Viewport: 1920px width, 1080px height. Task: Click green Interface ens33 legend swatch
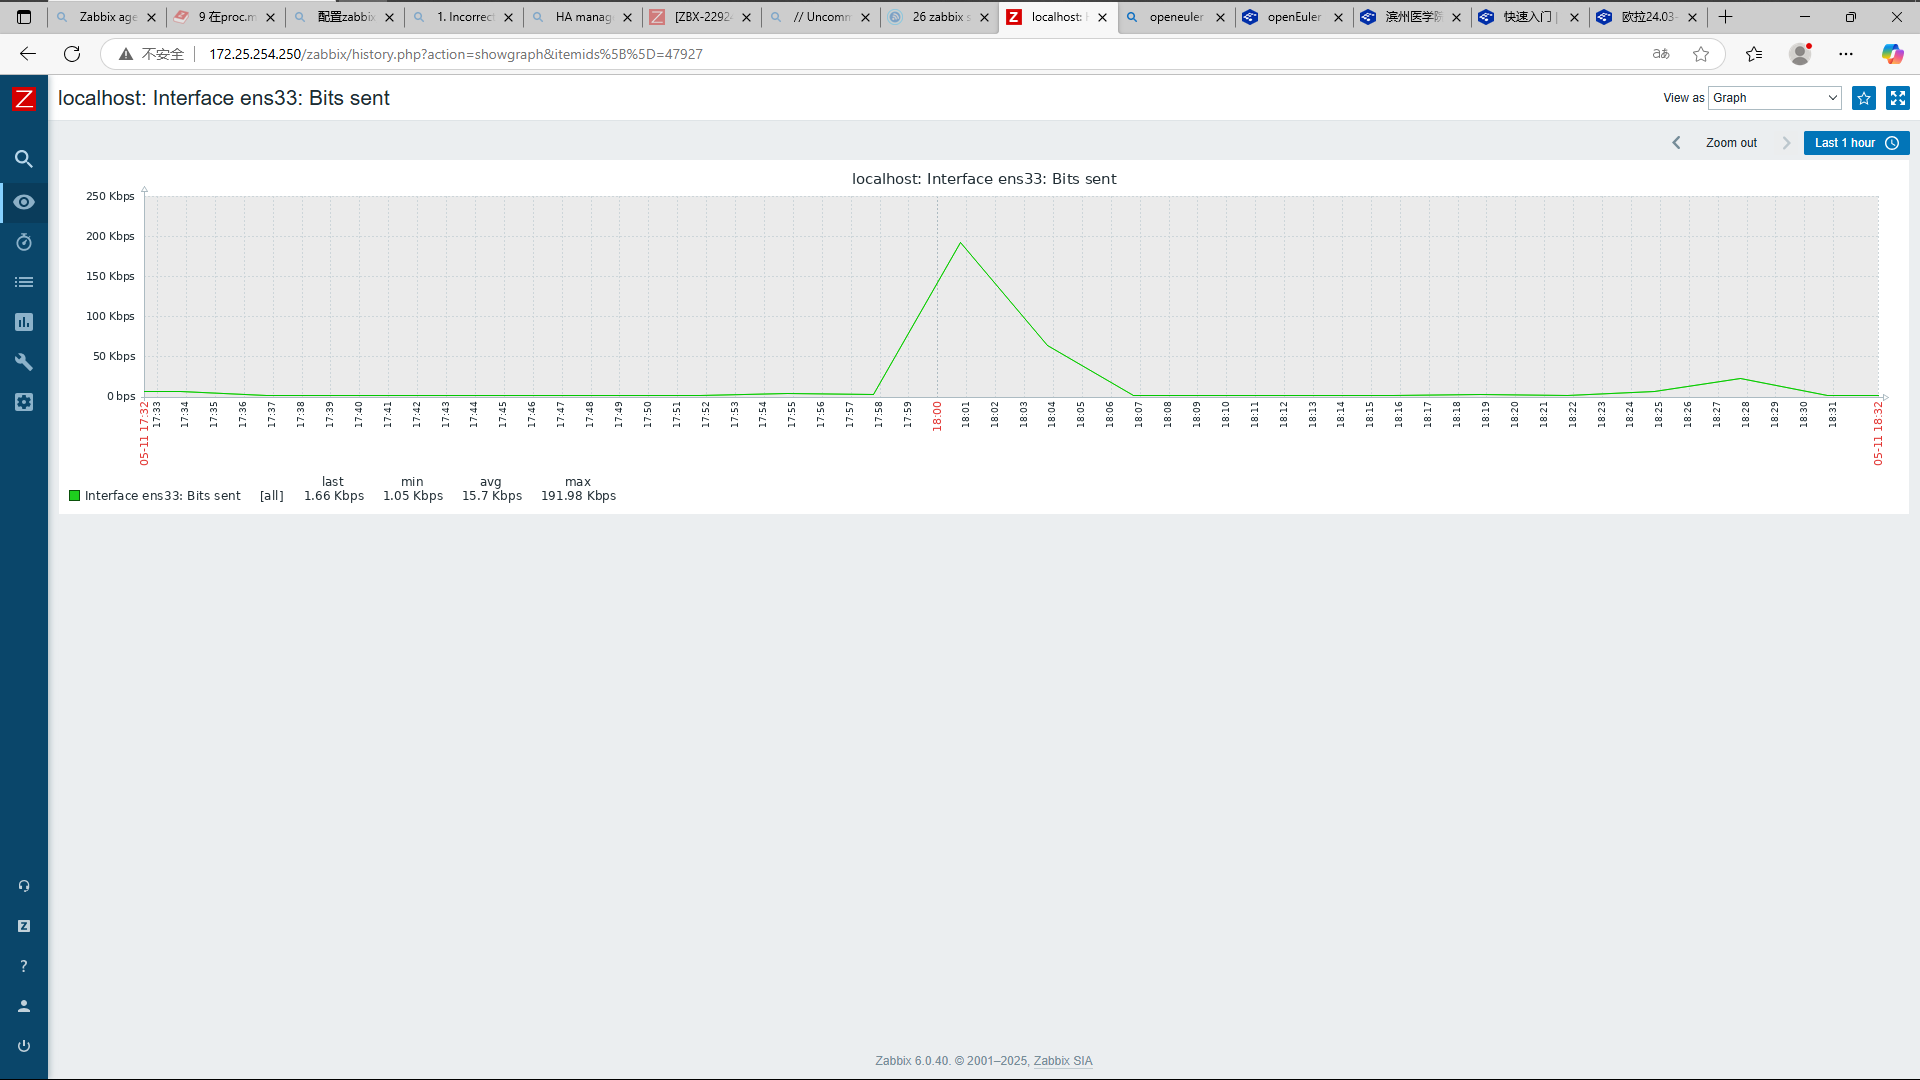pyautogui.click(x=74, y=496)
